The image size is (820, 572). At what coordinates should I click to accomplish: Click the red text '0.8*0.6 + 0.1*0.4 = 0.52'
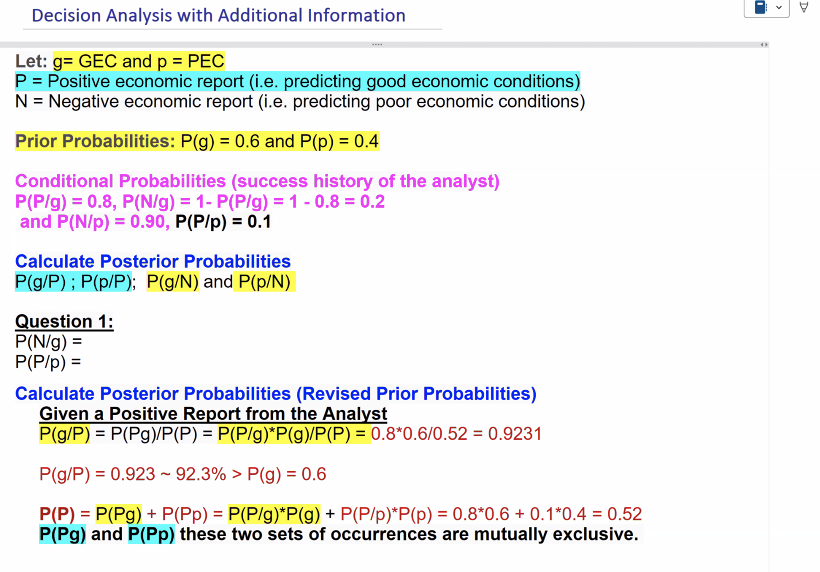[x=547, y=514]
